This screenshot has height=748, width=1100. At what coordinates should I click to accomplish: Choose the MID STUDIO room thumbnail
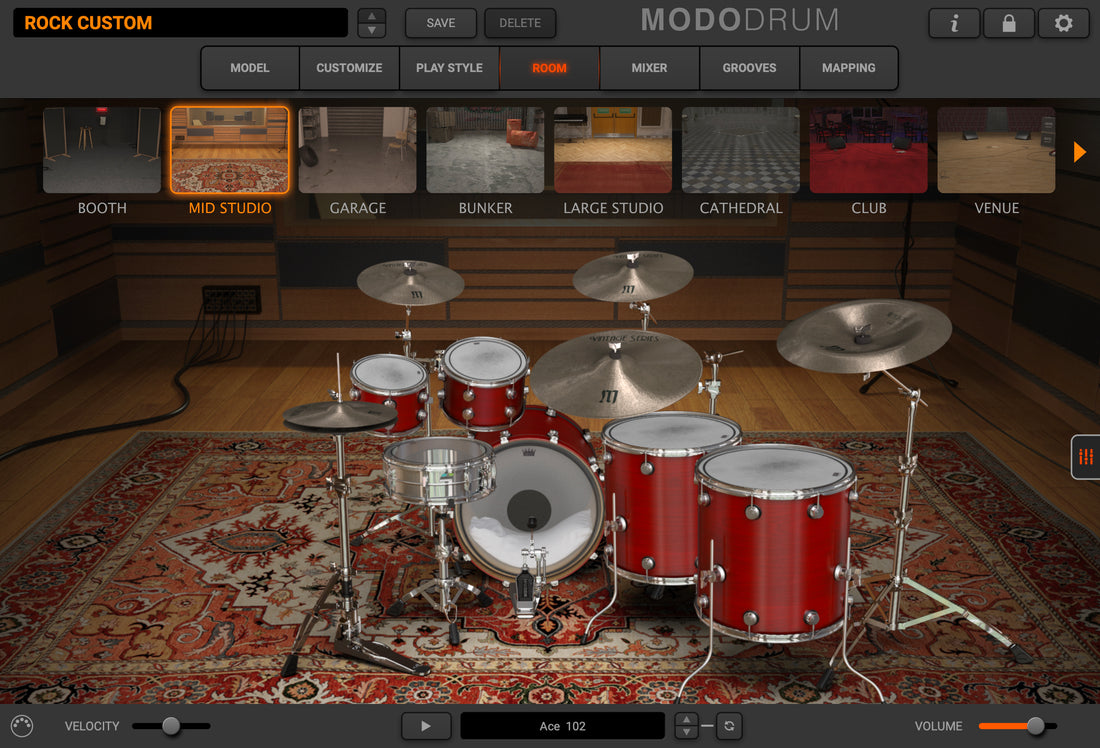[x=229, y=150]
